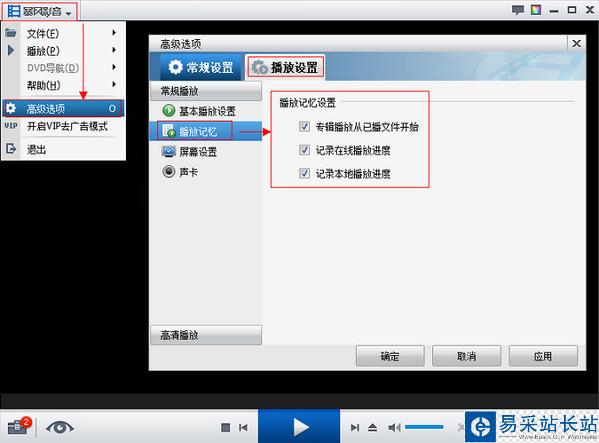Stop playback with the square button

(x=225, y=427)
